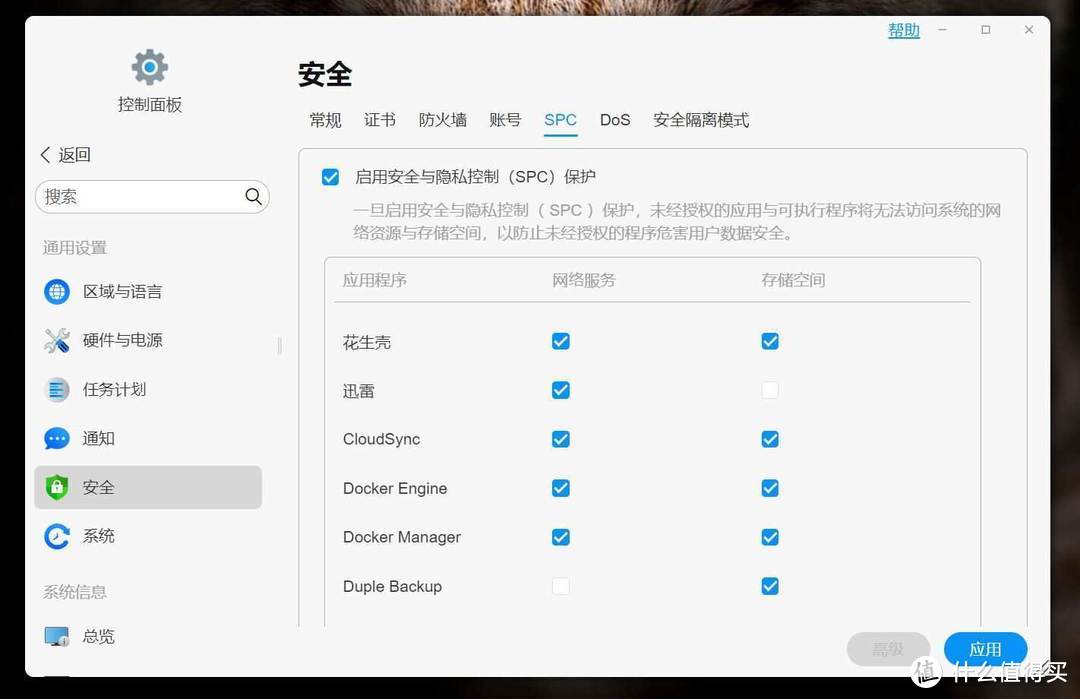Open the 安全隔离模式 tab
This screenshot has height=699, width=1080.
(x=700, y=121)
